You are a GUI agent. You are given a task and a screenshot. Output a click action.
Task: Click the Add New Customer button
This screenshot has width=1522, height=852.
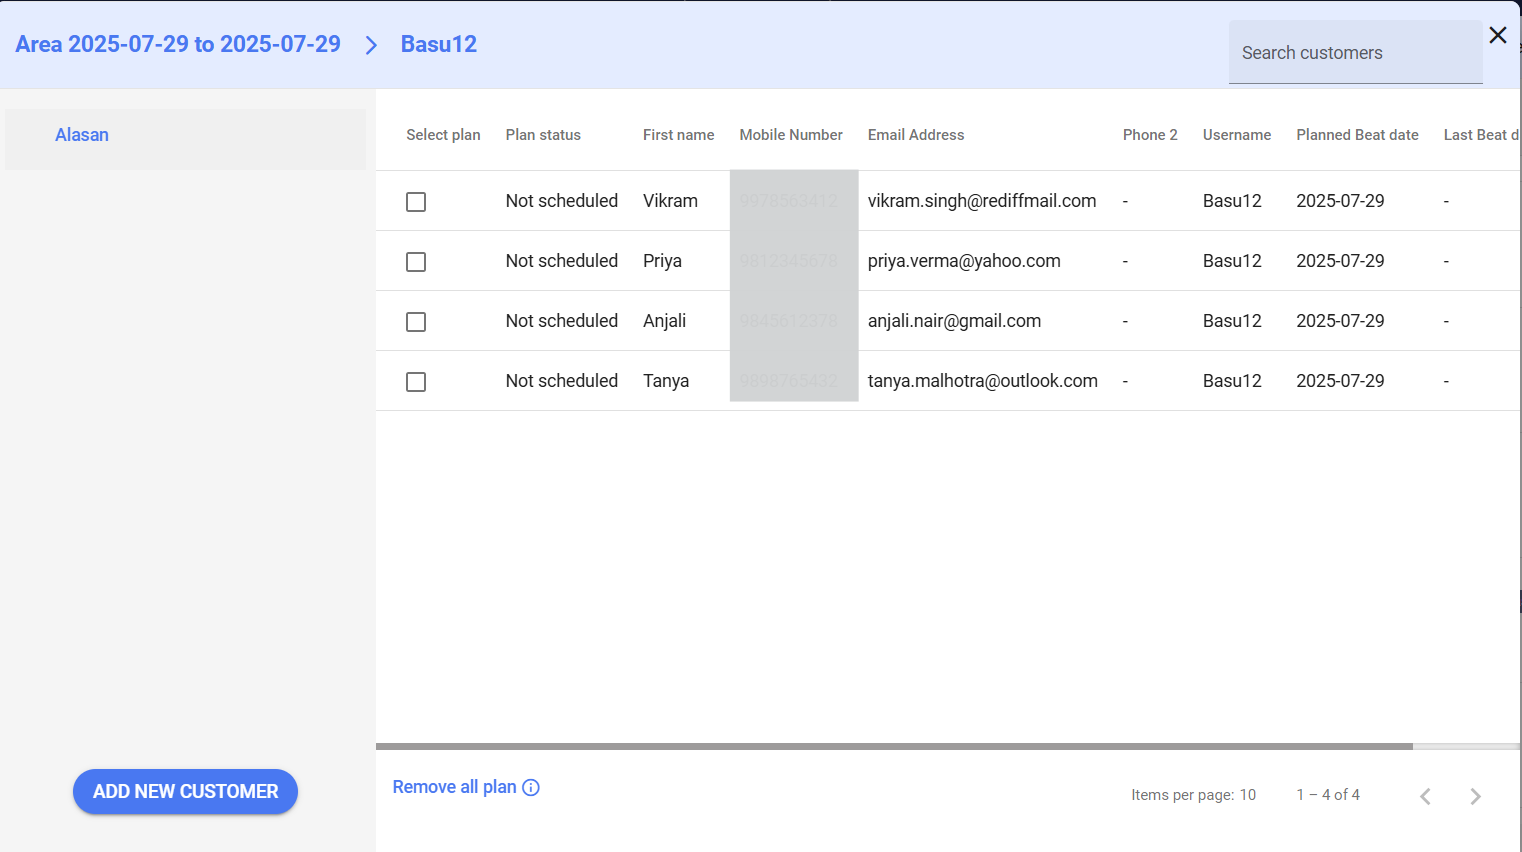point(185,791)
